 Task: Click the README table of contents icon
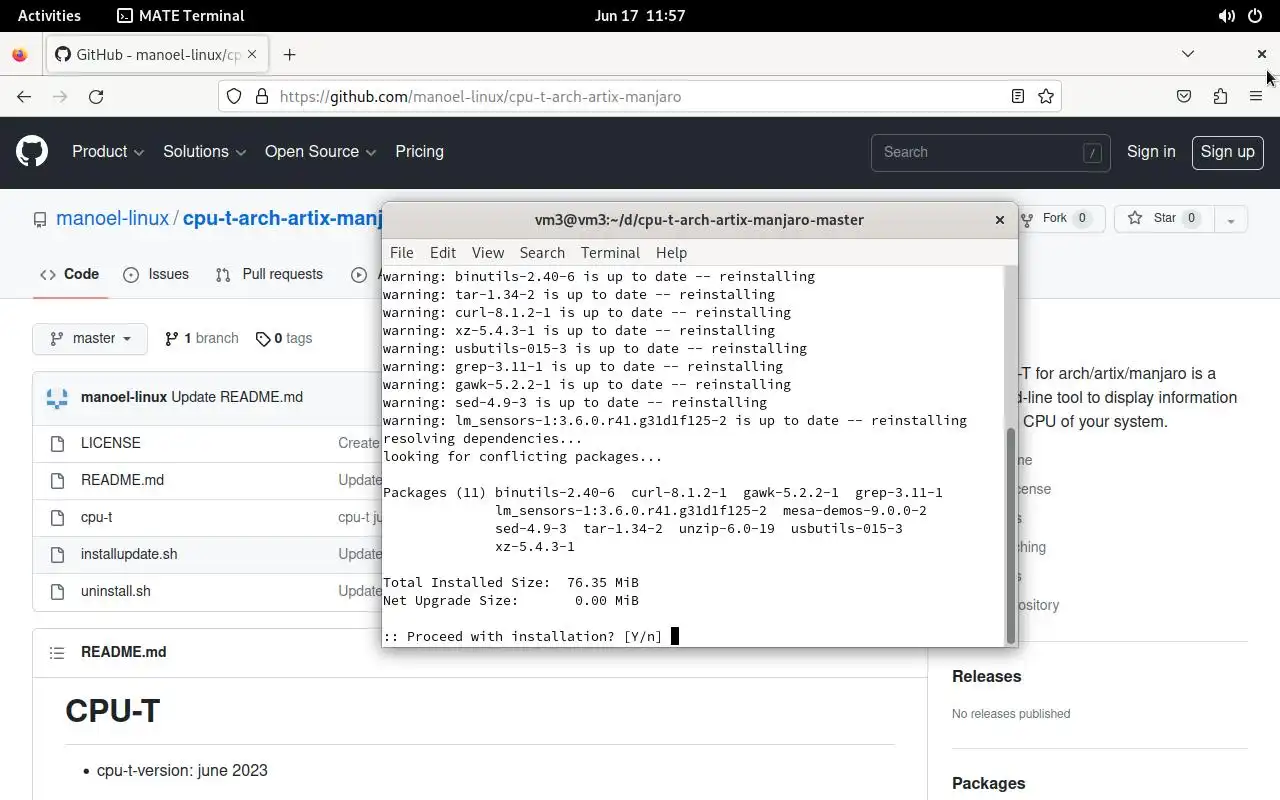(57, 652)
